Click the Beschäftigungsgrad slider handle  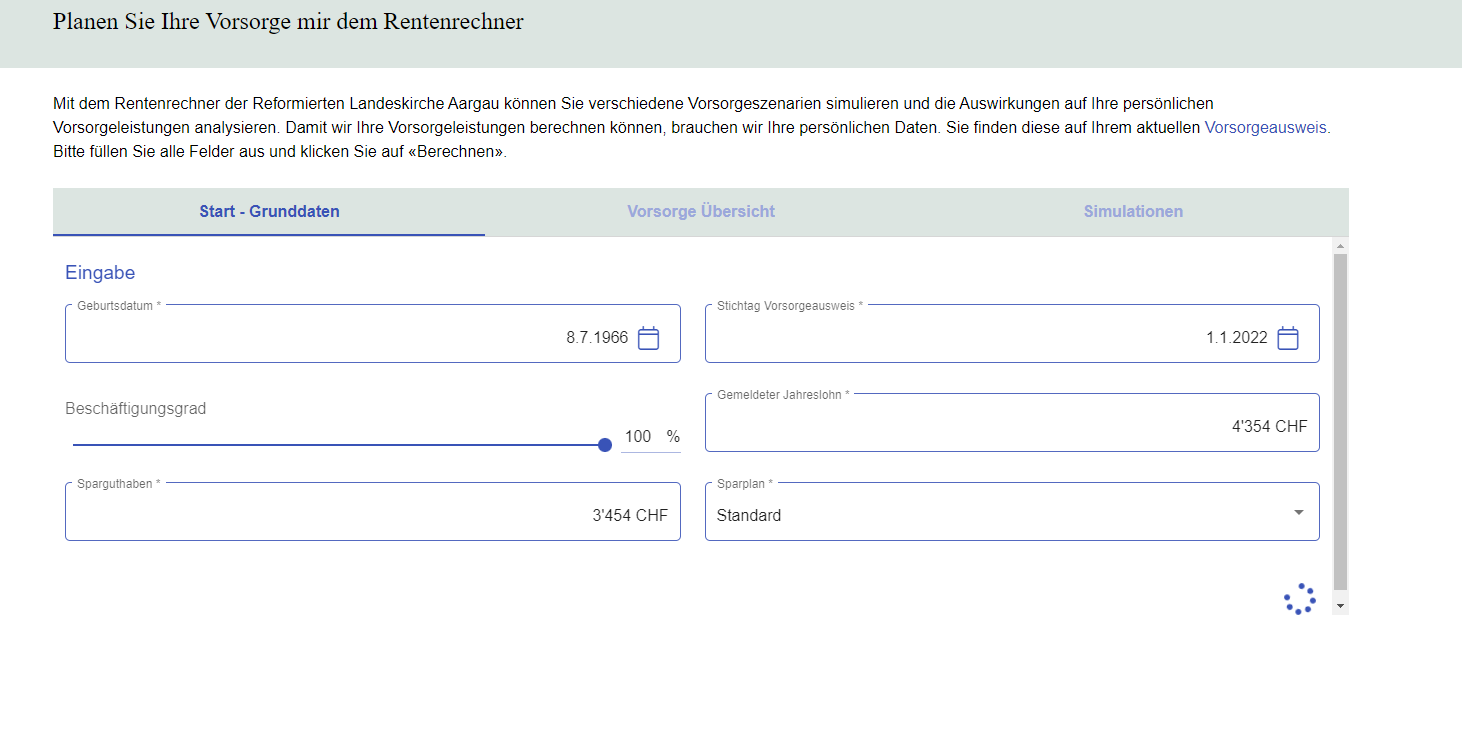[x=604, y=445]
